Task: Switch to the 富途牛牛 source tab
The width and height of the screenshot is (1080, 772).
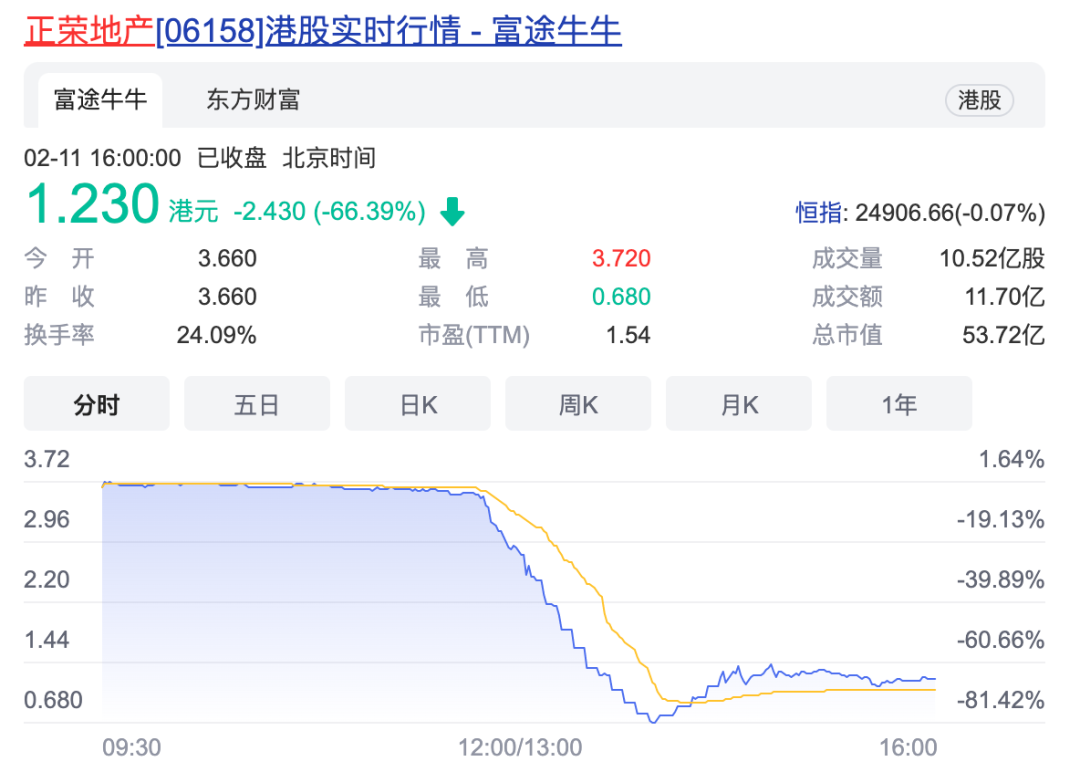Action: point(100,99)
